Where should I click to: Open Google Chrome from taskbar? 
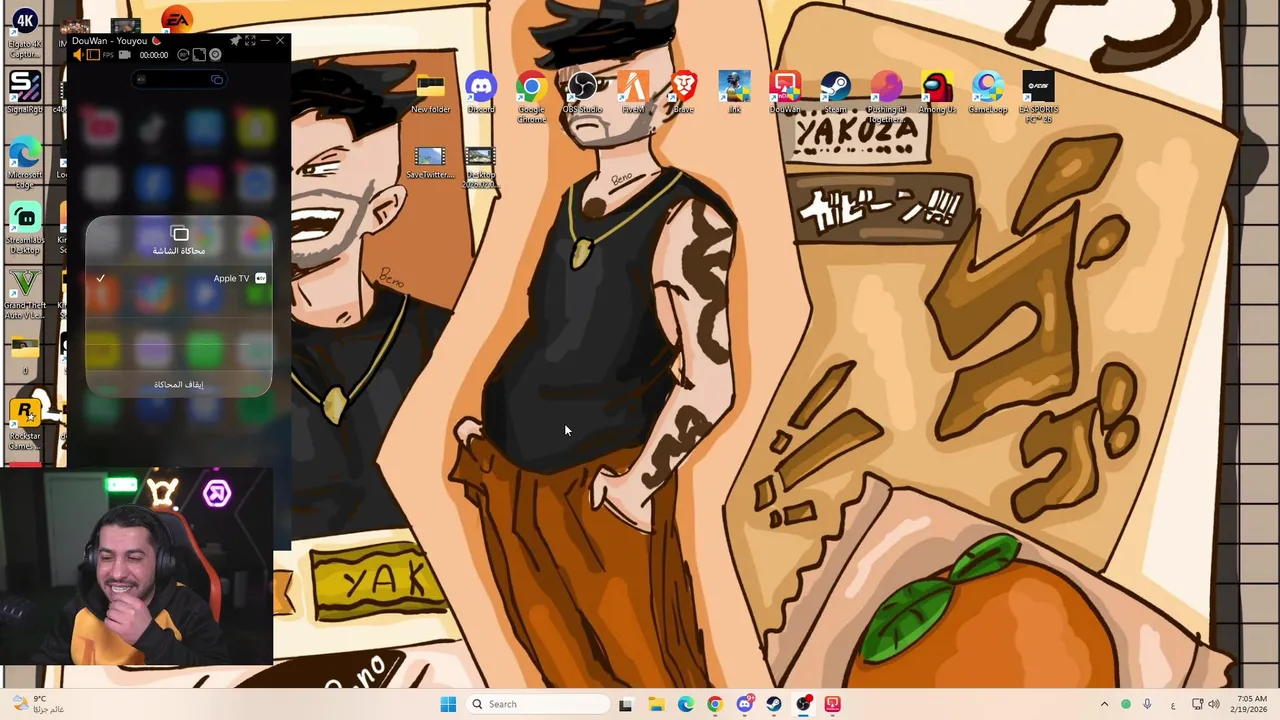click(x=714, y=704)
